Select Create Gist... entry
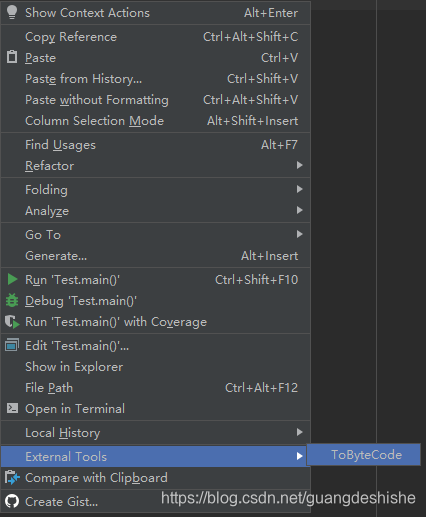The width and height of the screenshot is (426, 517). tap(156, 502)
